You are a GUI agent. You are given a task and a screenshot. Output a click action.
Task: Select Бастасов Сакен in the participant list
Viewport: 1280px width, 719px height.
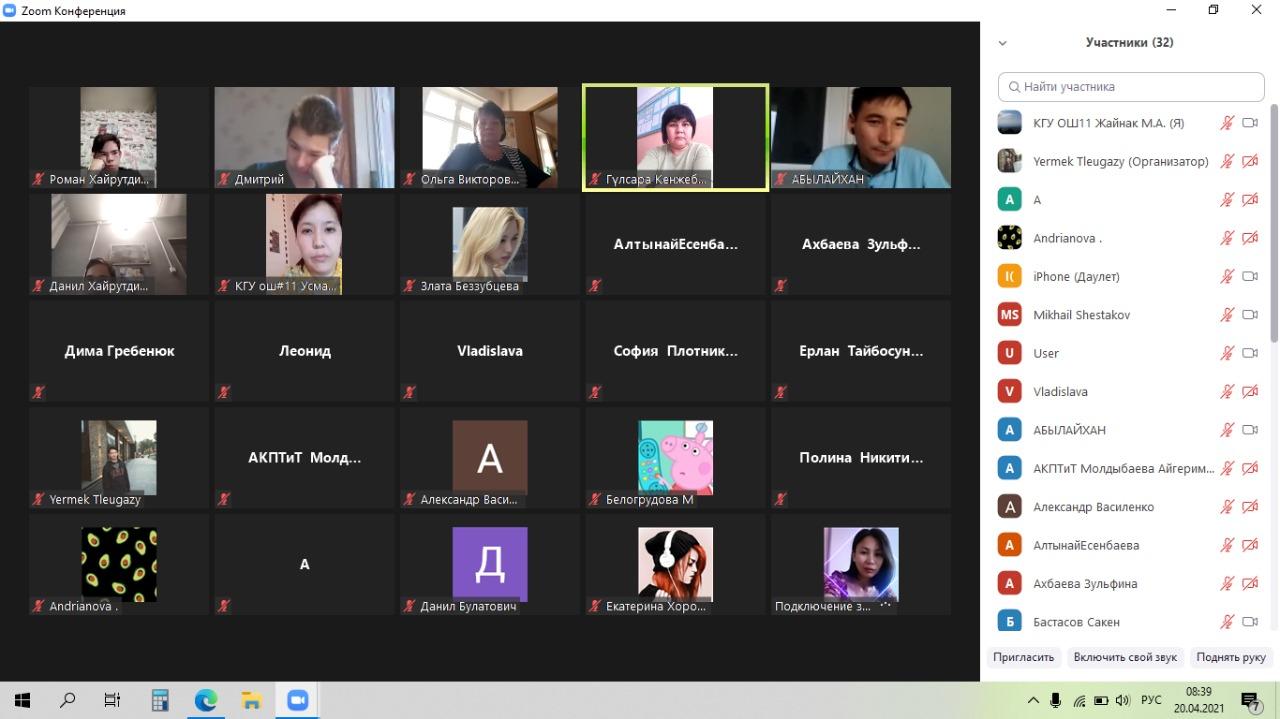tap(1076, 622)
